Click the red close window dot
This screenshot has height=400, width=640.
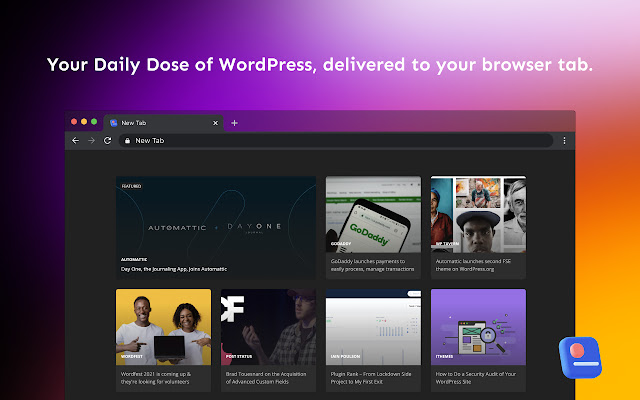coord(74,122)
